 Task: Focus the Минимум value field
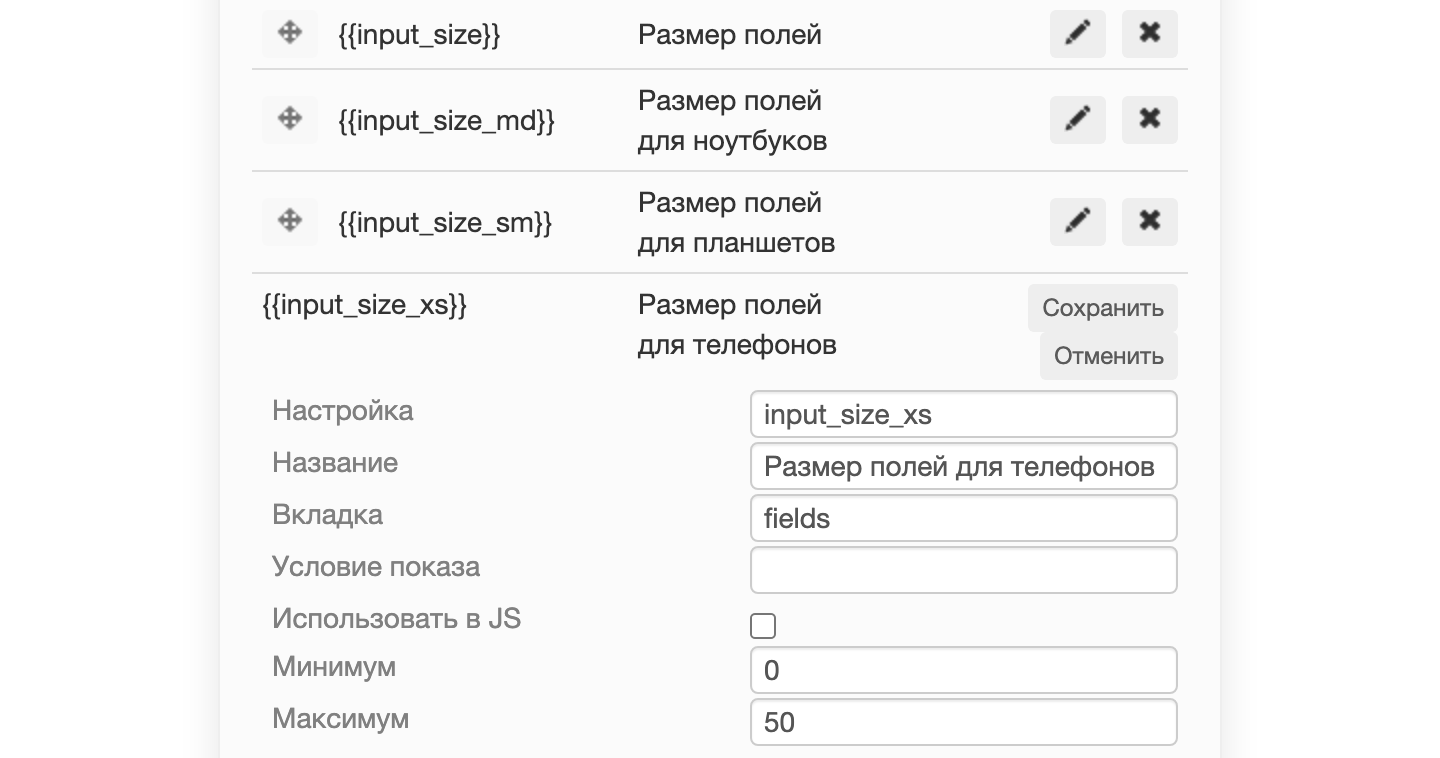point(964,670)
